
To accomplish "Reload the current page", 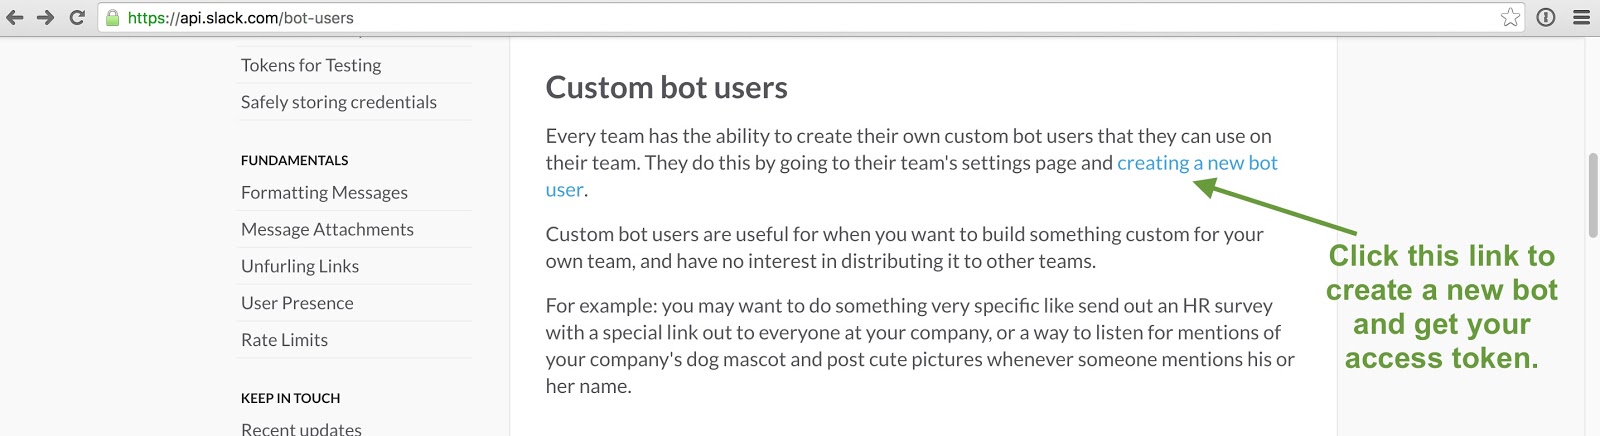I will tap(77, 17).
